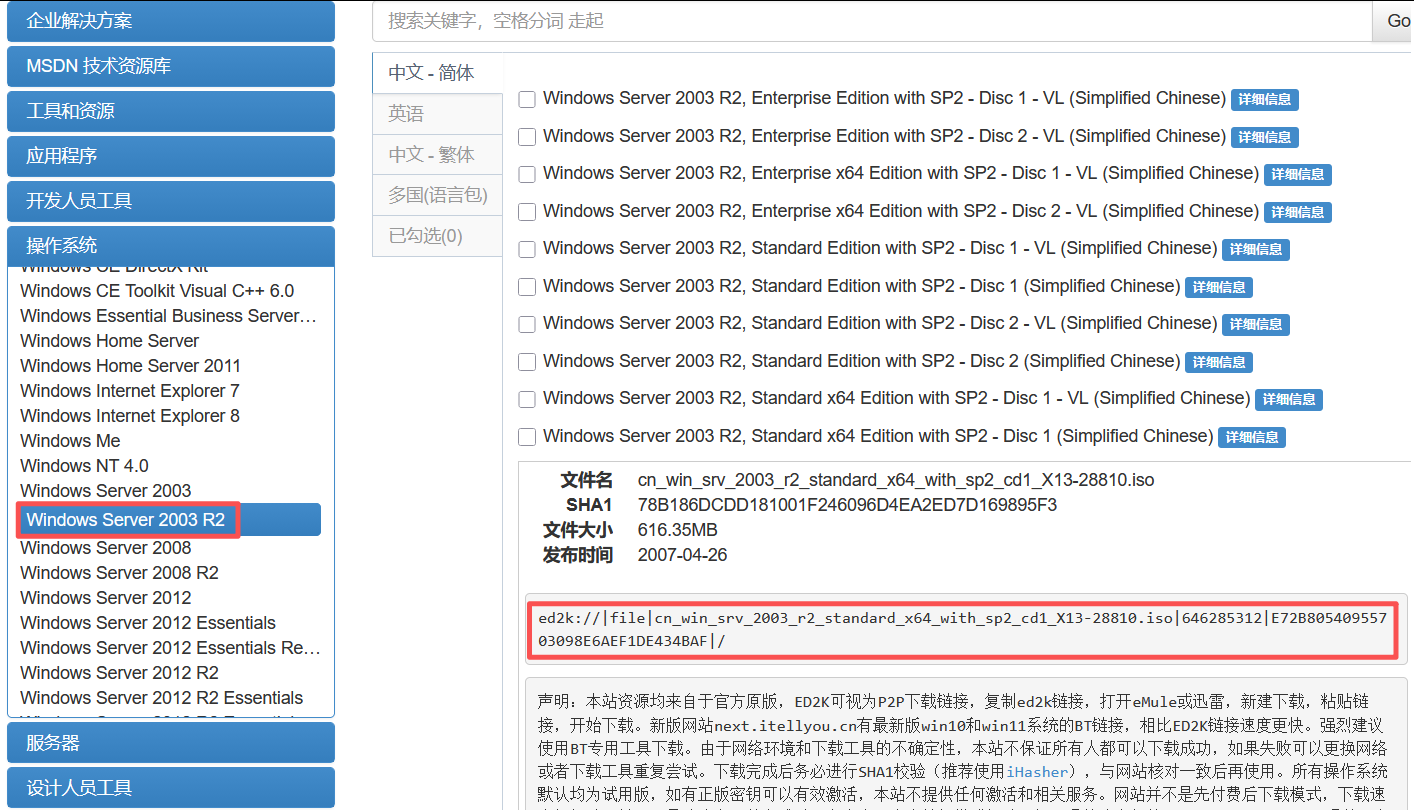Check Standard Edition SP2 Disc 2 VL checkbox
The height and width of the screenshot is (810, 1414).
click(x=527, y=324)
